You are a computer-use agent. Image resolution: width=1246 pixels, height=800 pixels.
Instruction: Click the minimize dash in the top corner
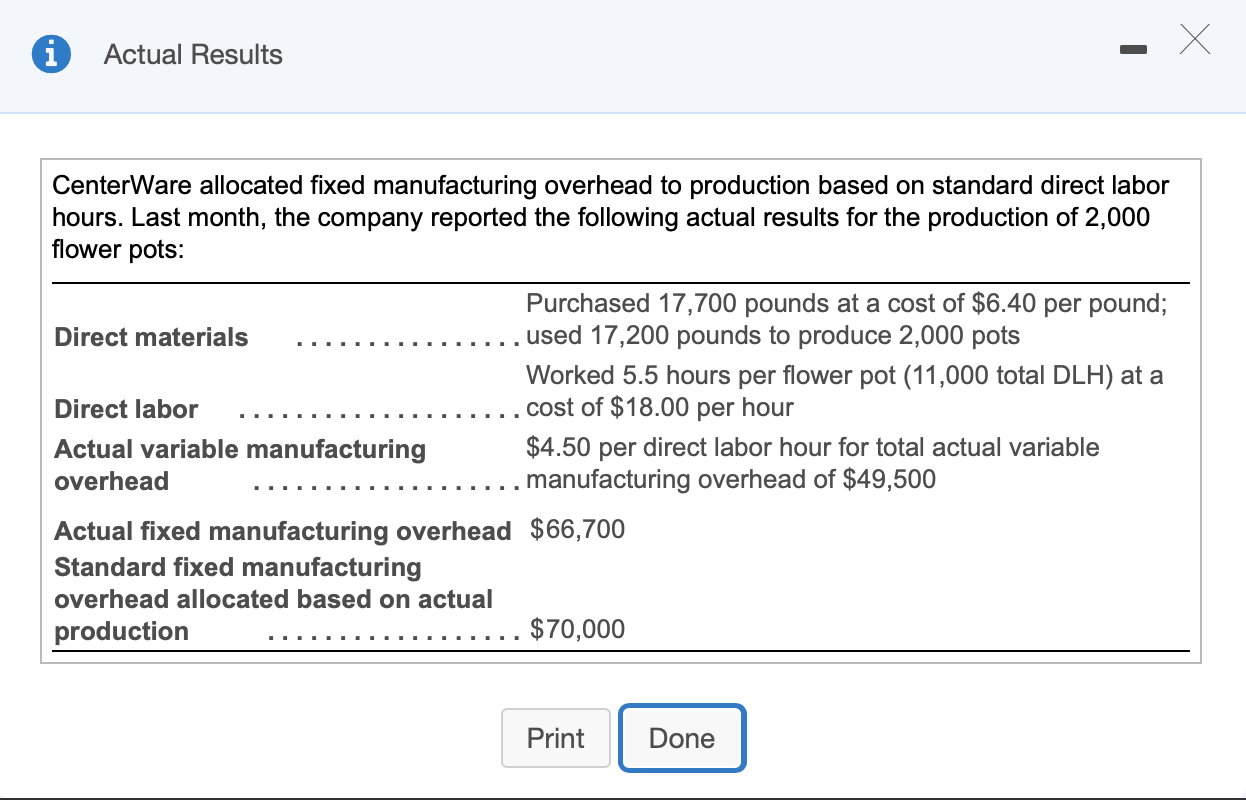(x=1133, y=48)
